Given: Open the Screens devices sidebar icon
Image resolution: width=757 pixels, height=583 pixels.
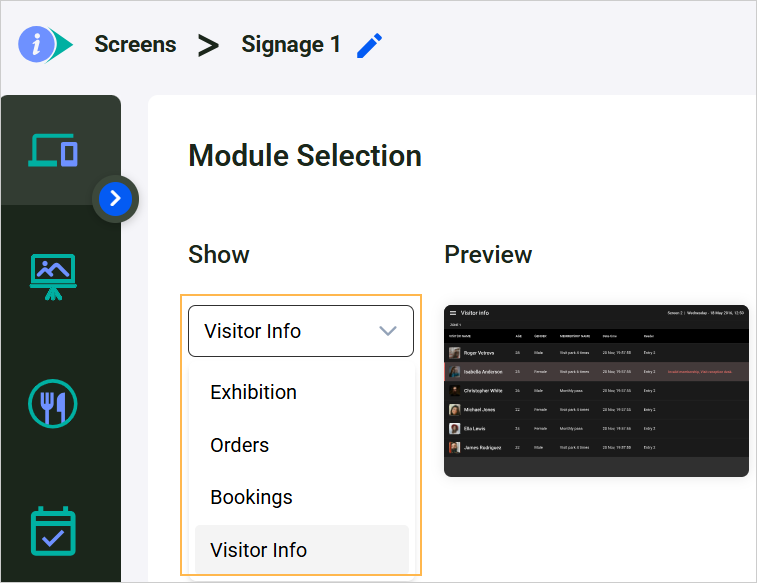Looking at the screenshot, I should [x=53, y=151].
